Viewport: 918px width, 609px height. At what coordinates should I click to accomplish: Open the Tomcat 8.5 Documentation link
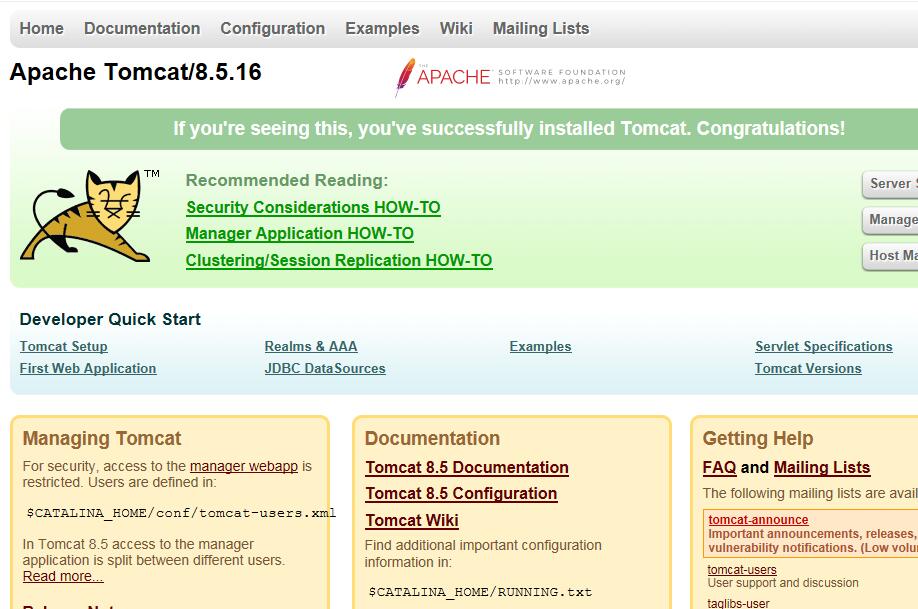(467, 467)
